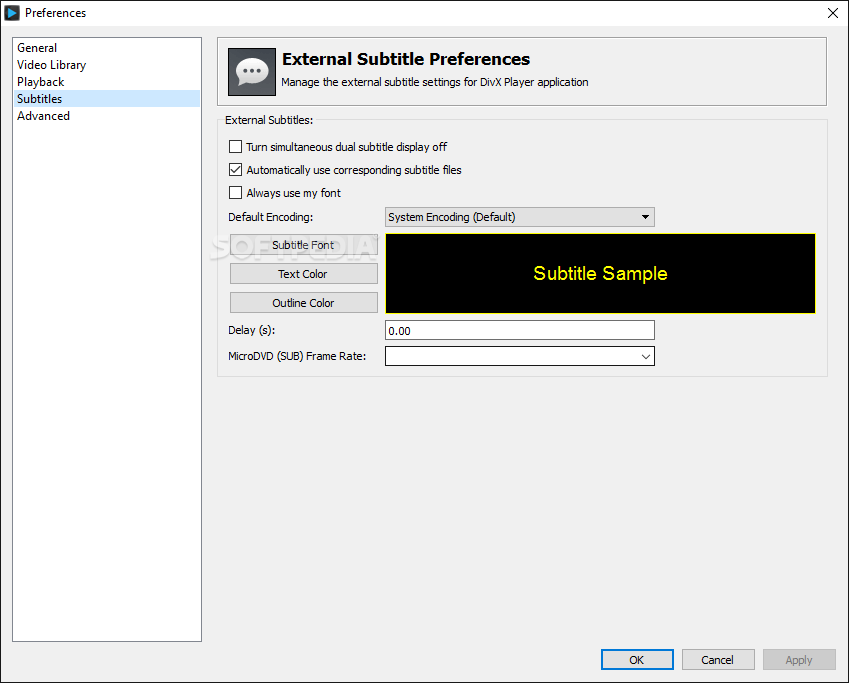The image size is (849, 683).
Task: Open the Outline Color picker
Action: 304,303
